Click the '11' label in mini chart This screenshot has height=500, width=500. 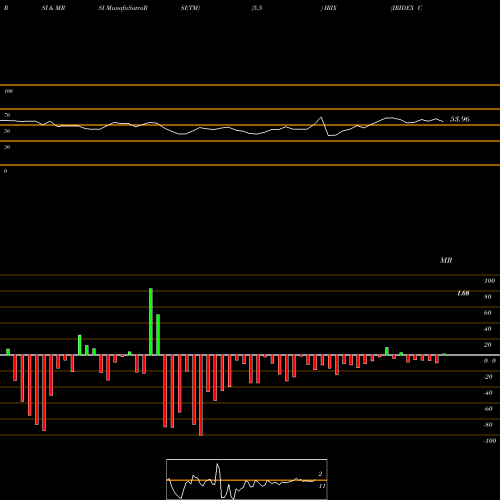tap(322, 486)
